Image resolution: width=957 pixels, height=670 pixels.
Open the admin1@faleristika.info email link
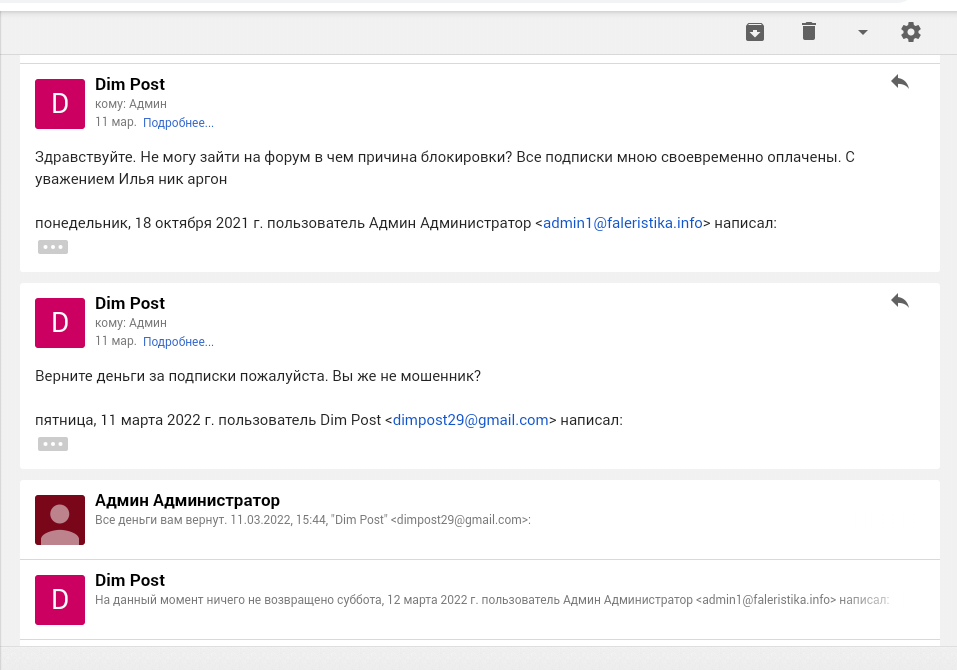[x=623, y=223]
